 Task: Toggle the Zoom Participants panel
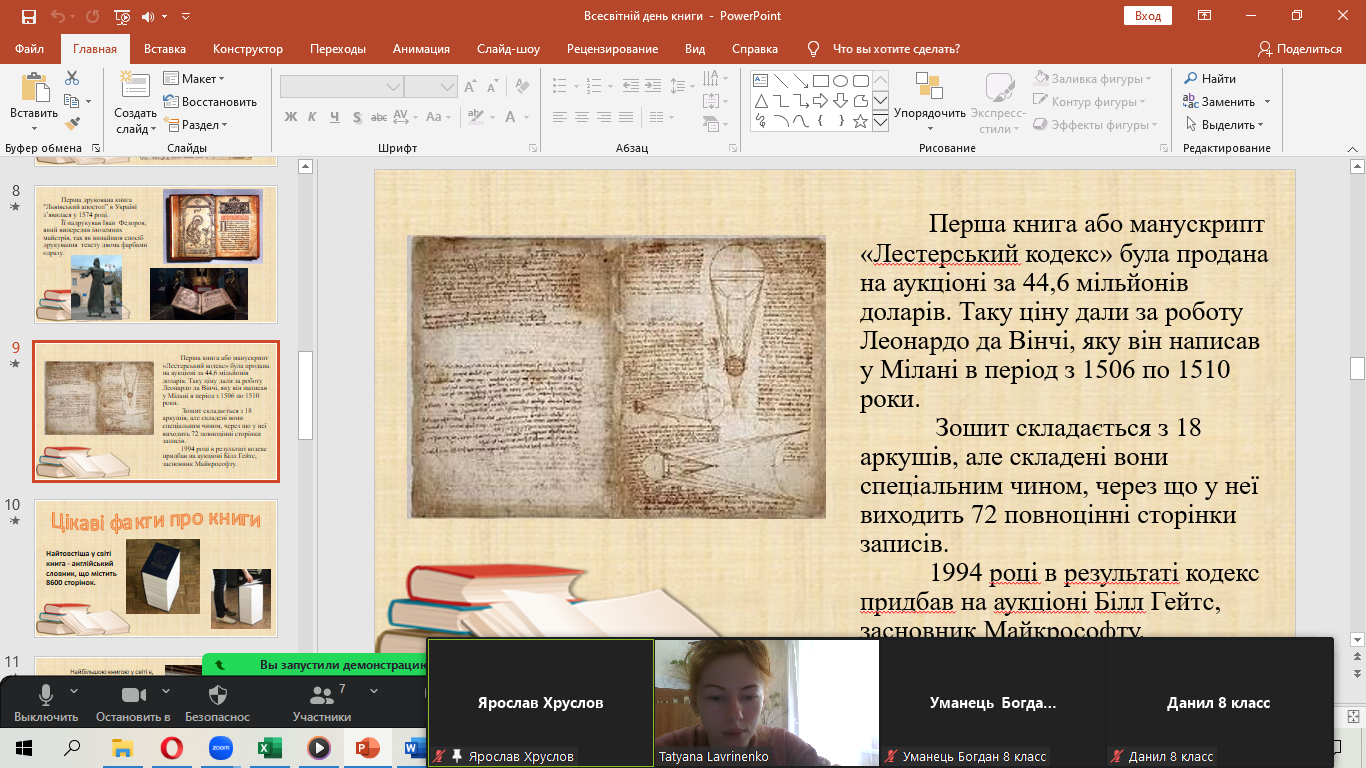[321, 696]
